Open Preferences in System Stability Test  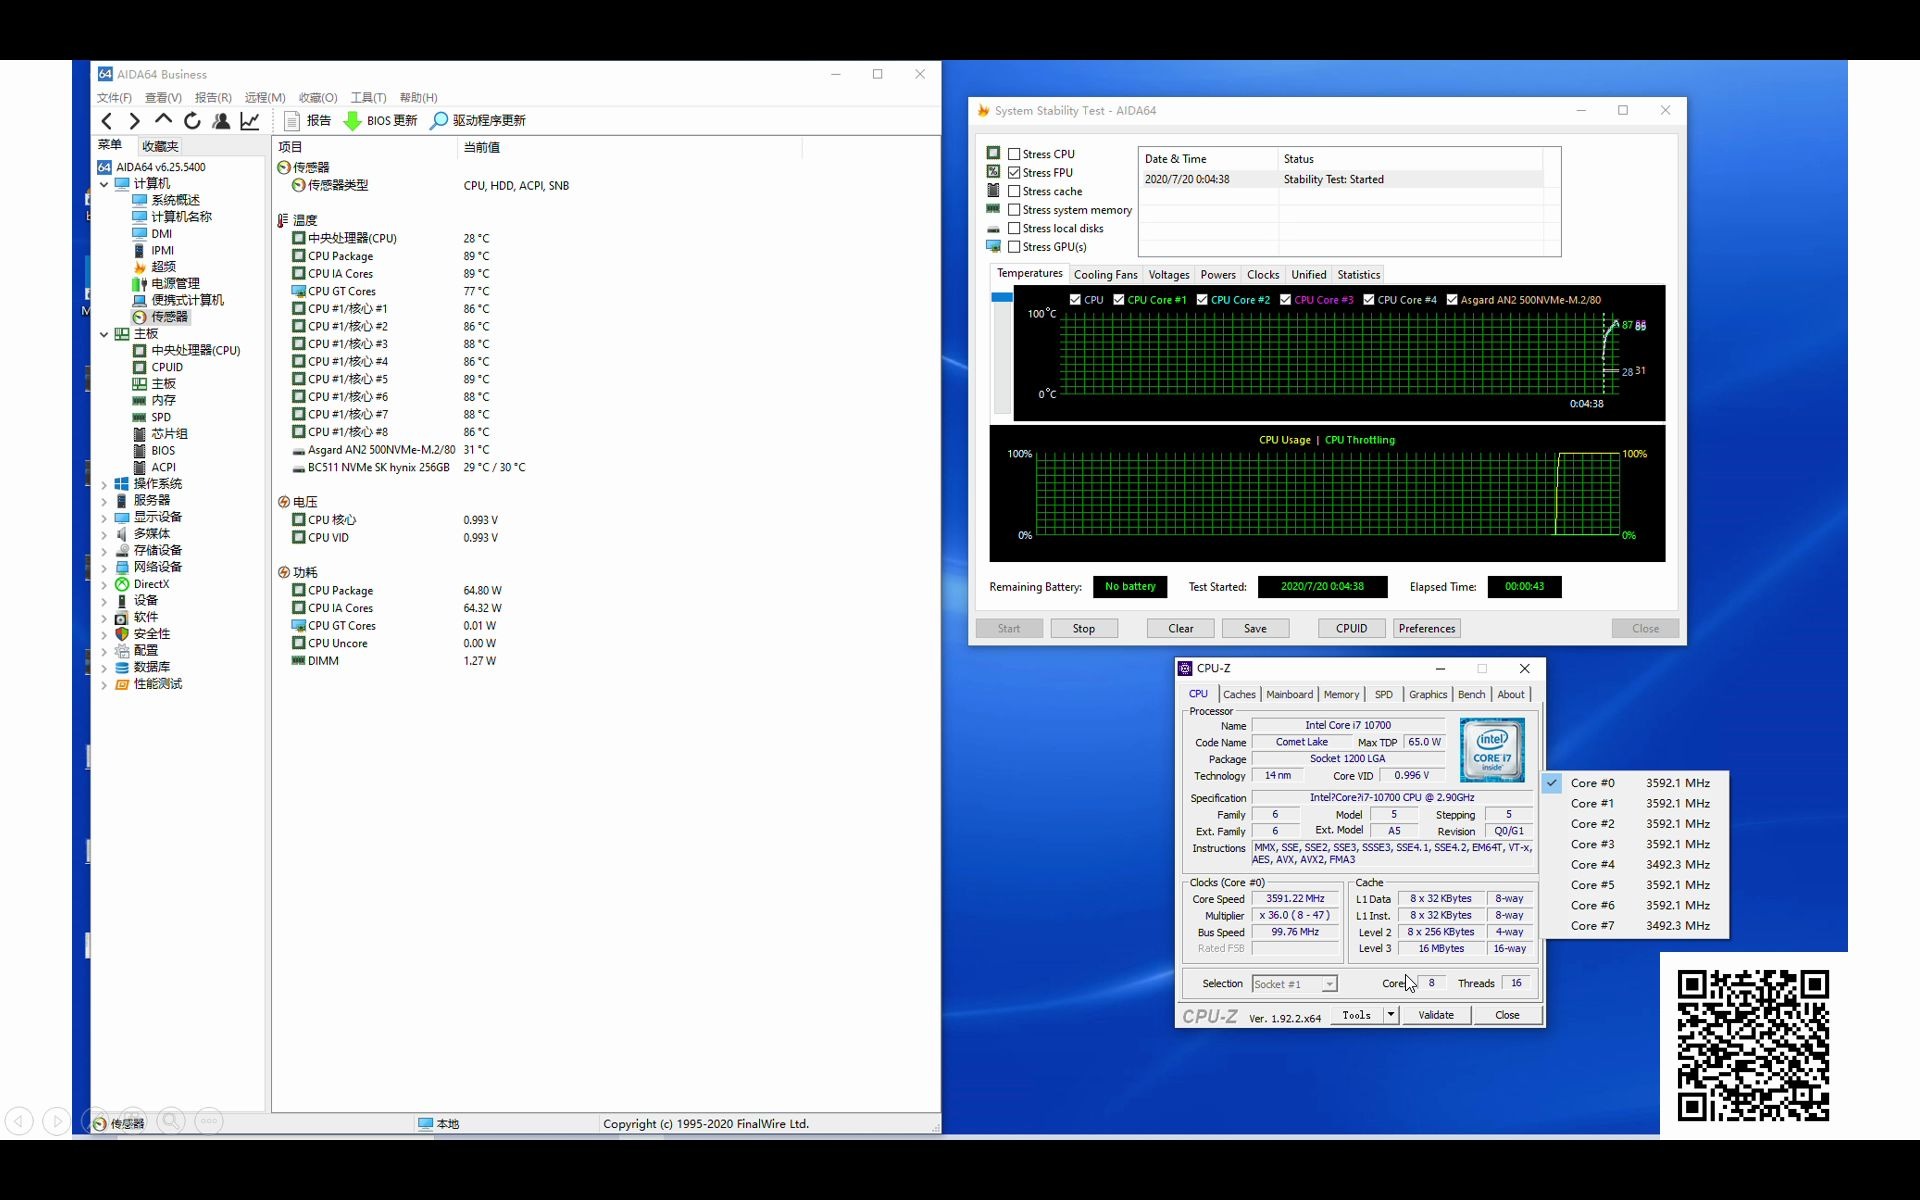[1427, 629]
